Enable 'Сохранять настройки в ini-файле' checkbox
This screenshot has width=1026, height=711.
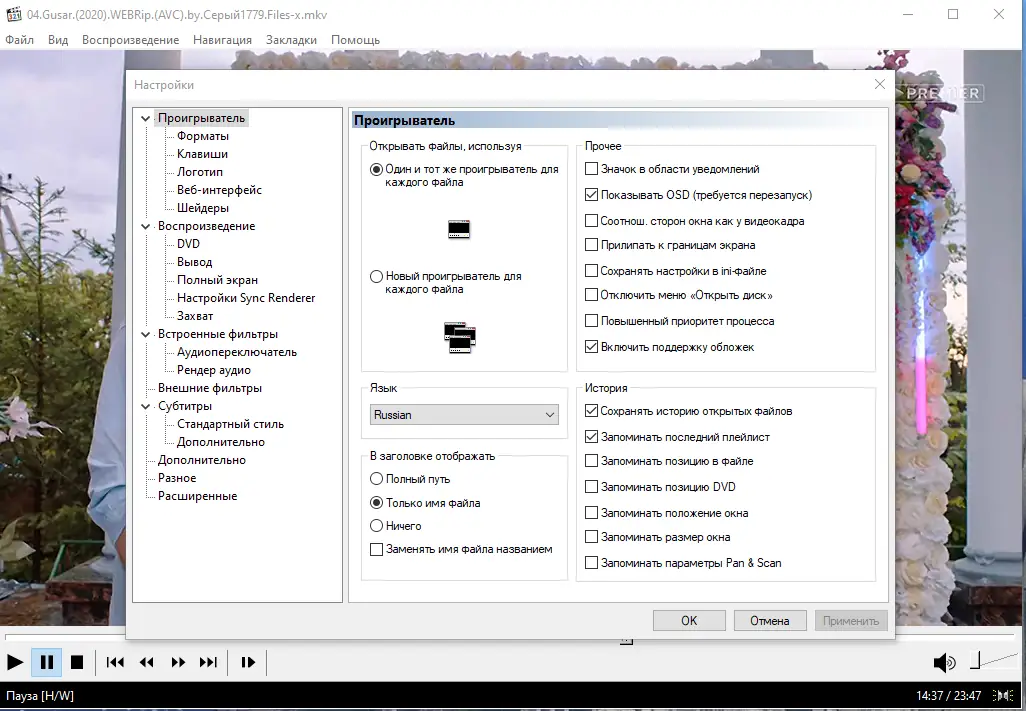[675, 271]
